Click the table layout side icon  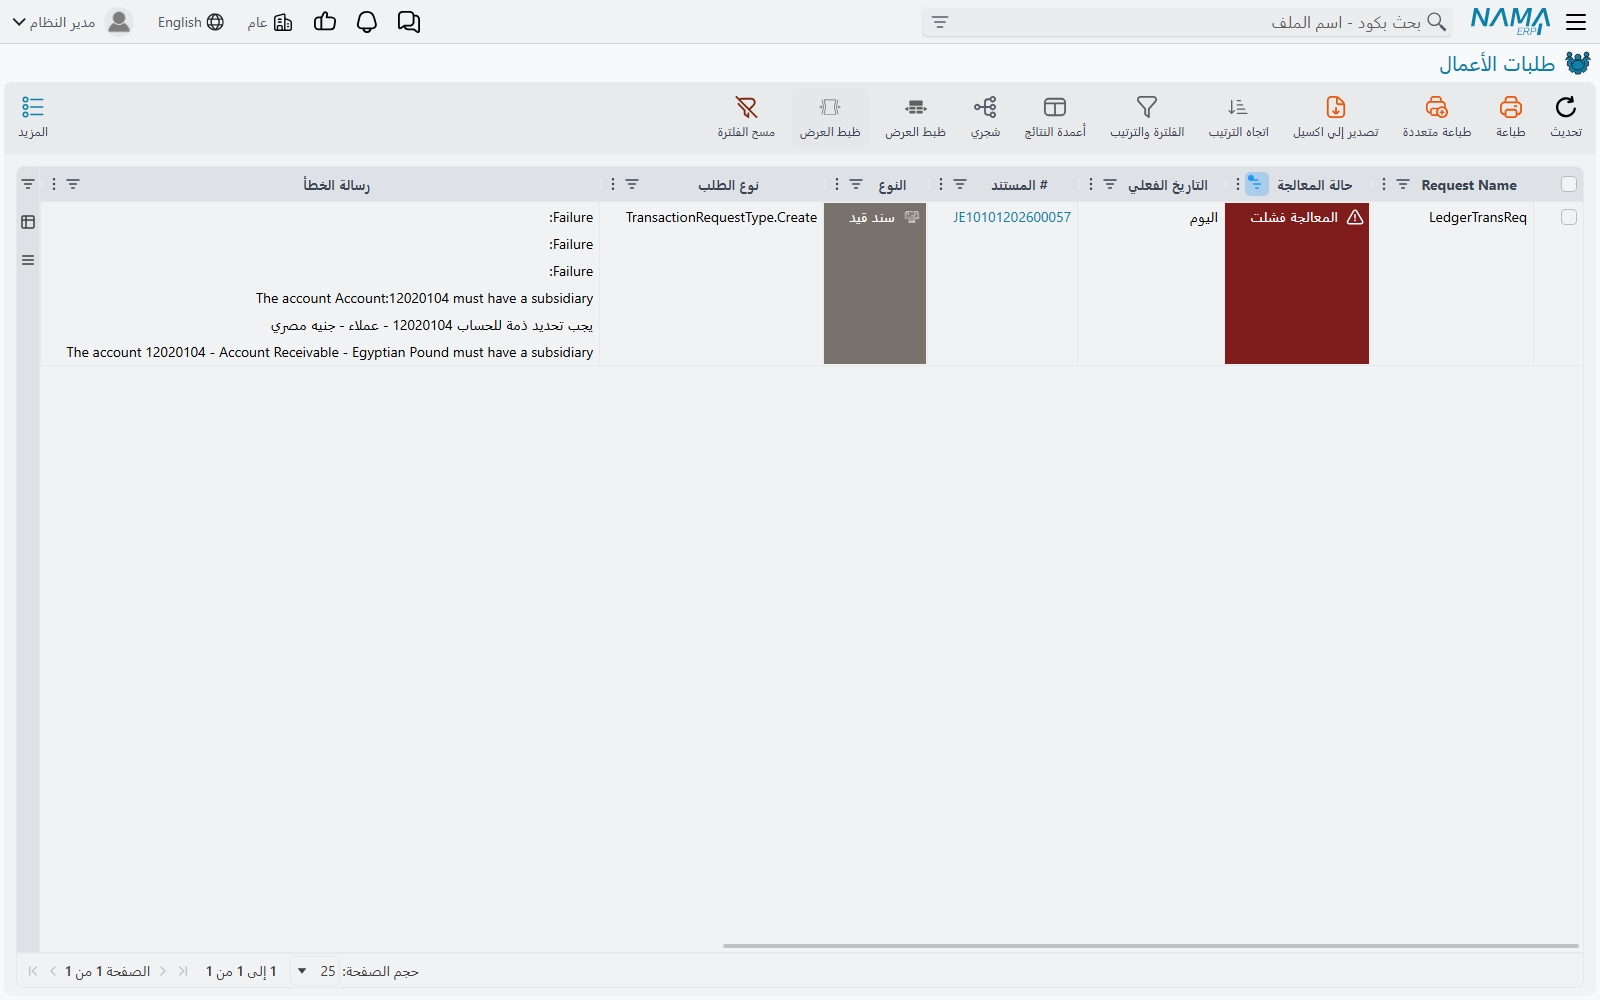[x=28, y=222]
